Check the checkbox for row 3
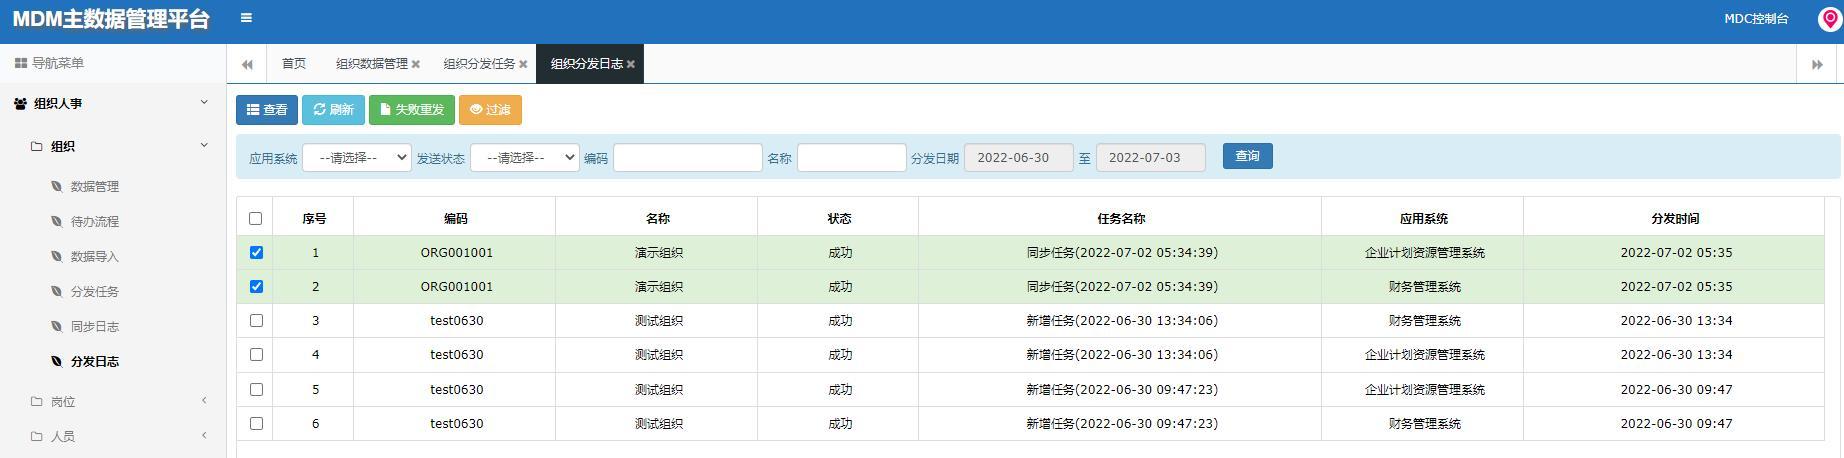Image resolution: width=1844 pixels, height=458 pixels. [x=256, y=321]
